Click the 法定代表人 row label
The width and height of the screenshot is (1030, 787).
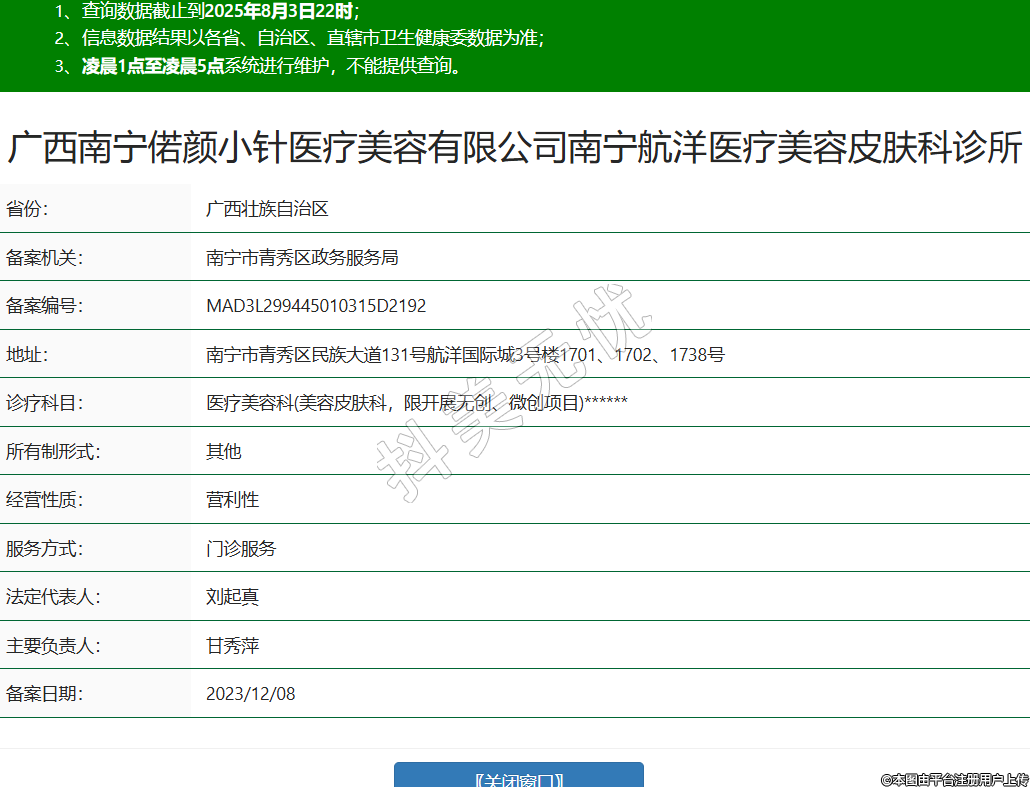(53, 597)
